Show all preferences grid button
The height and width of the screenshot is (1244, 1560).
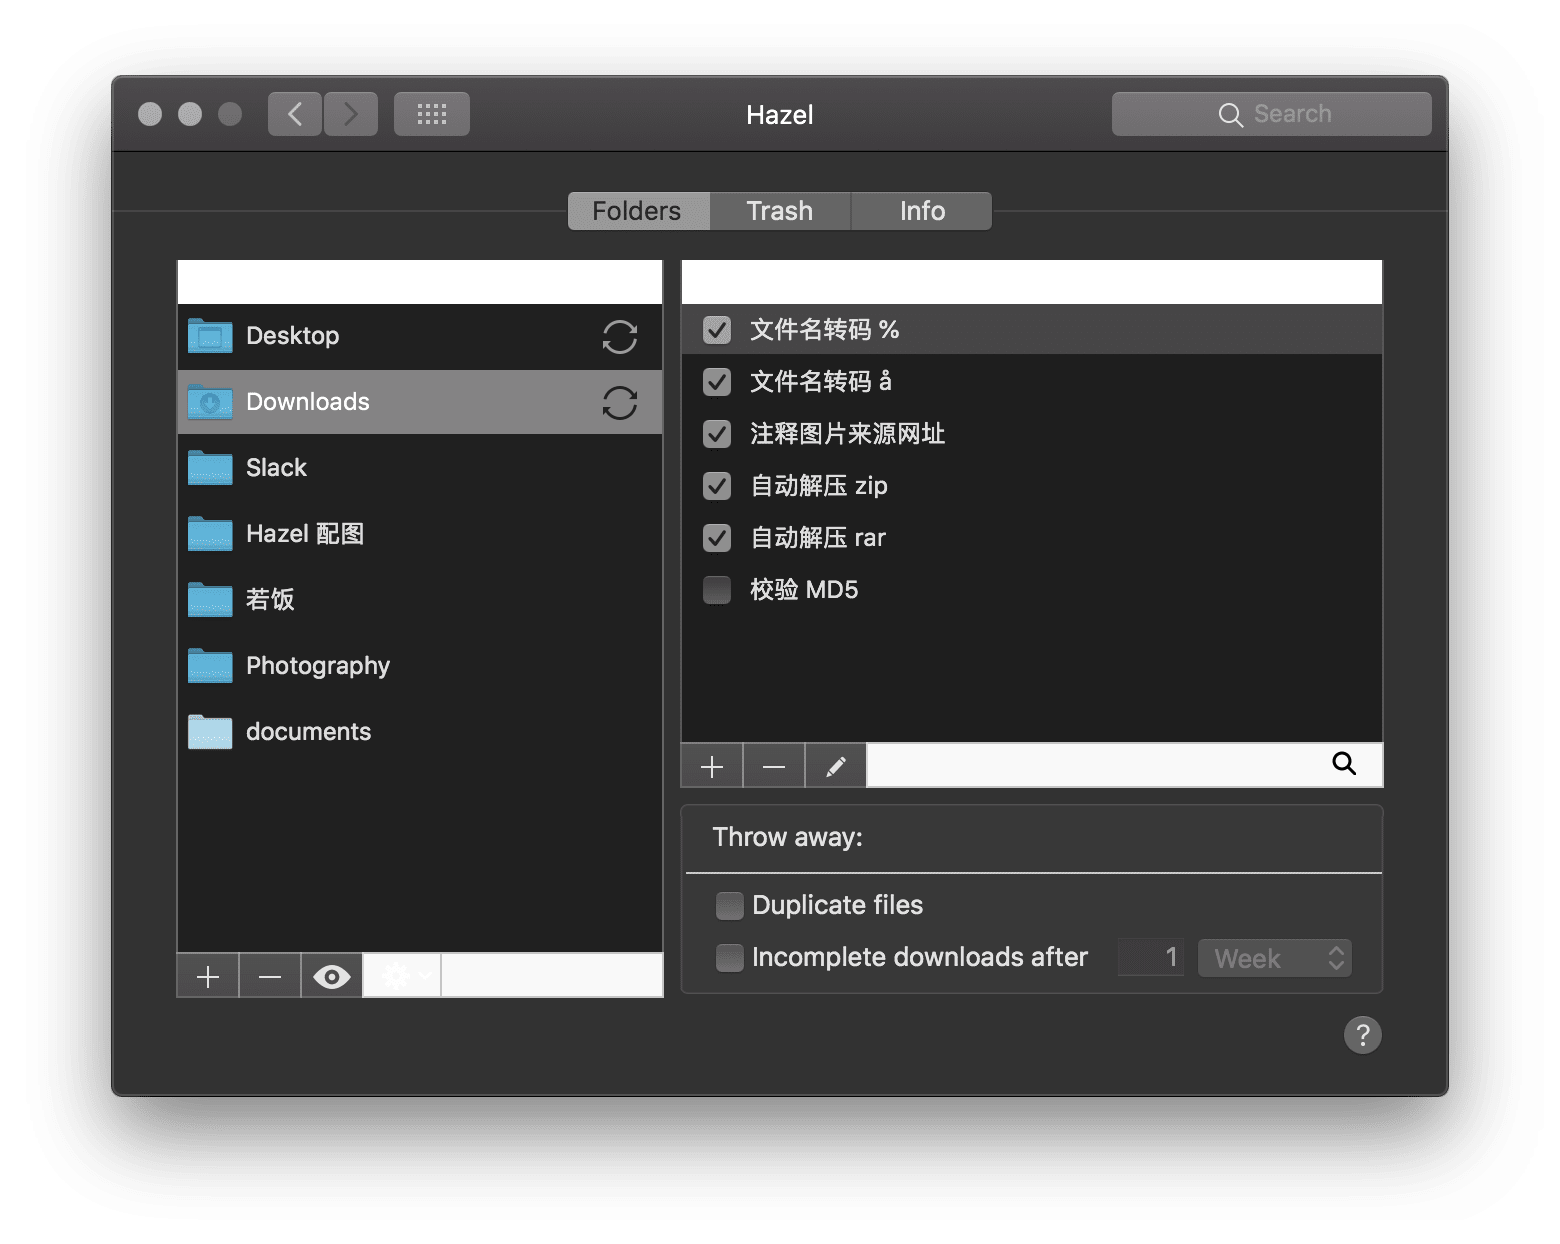point(432,114)
